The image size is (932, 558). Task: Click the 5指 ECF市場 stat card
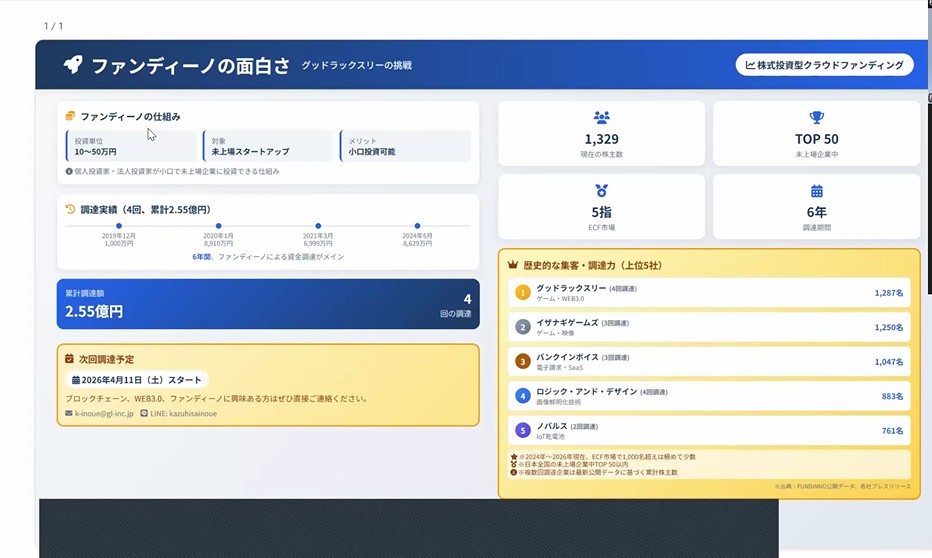tap(602, 207)
